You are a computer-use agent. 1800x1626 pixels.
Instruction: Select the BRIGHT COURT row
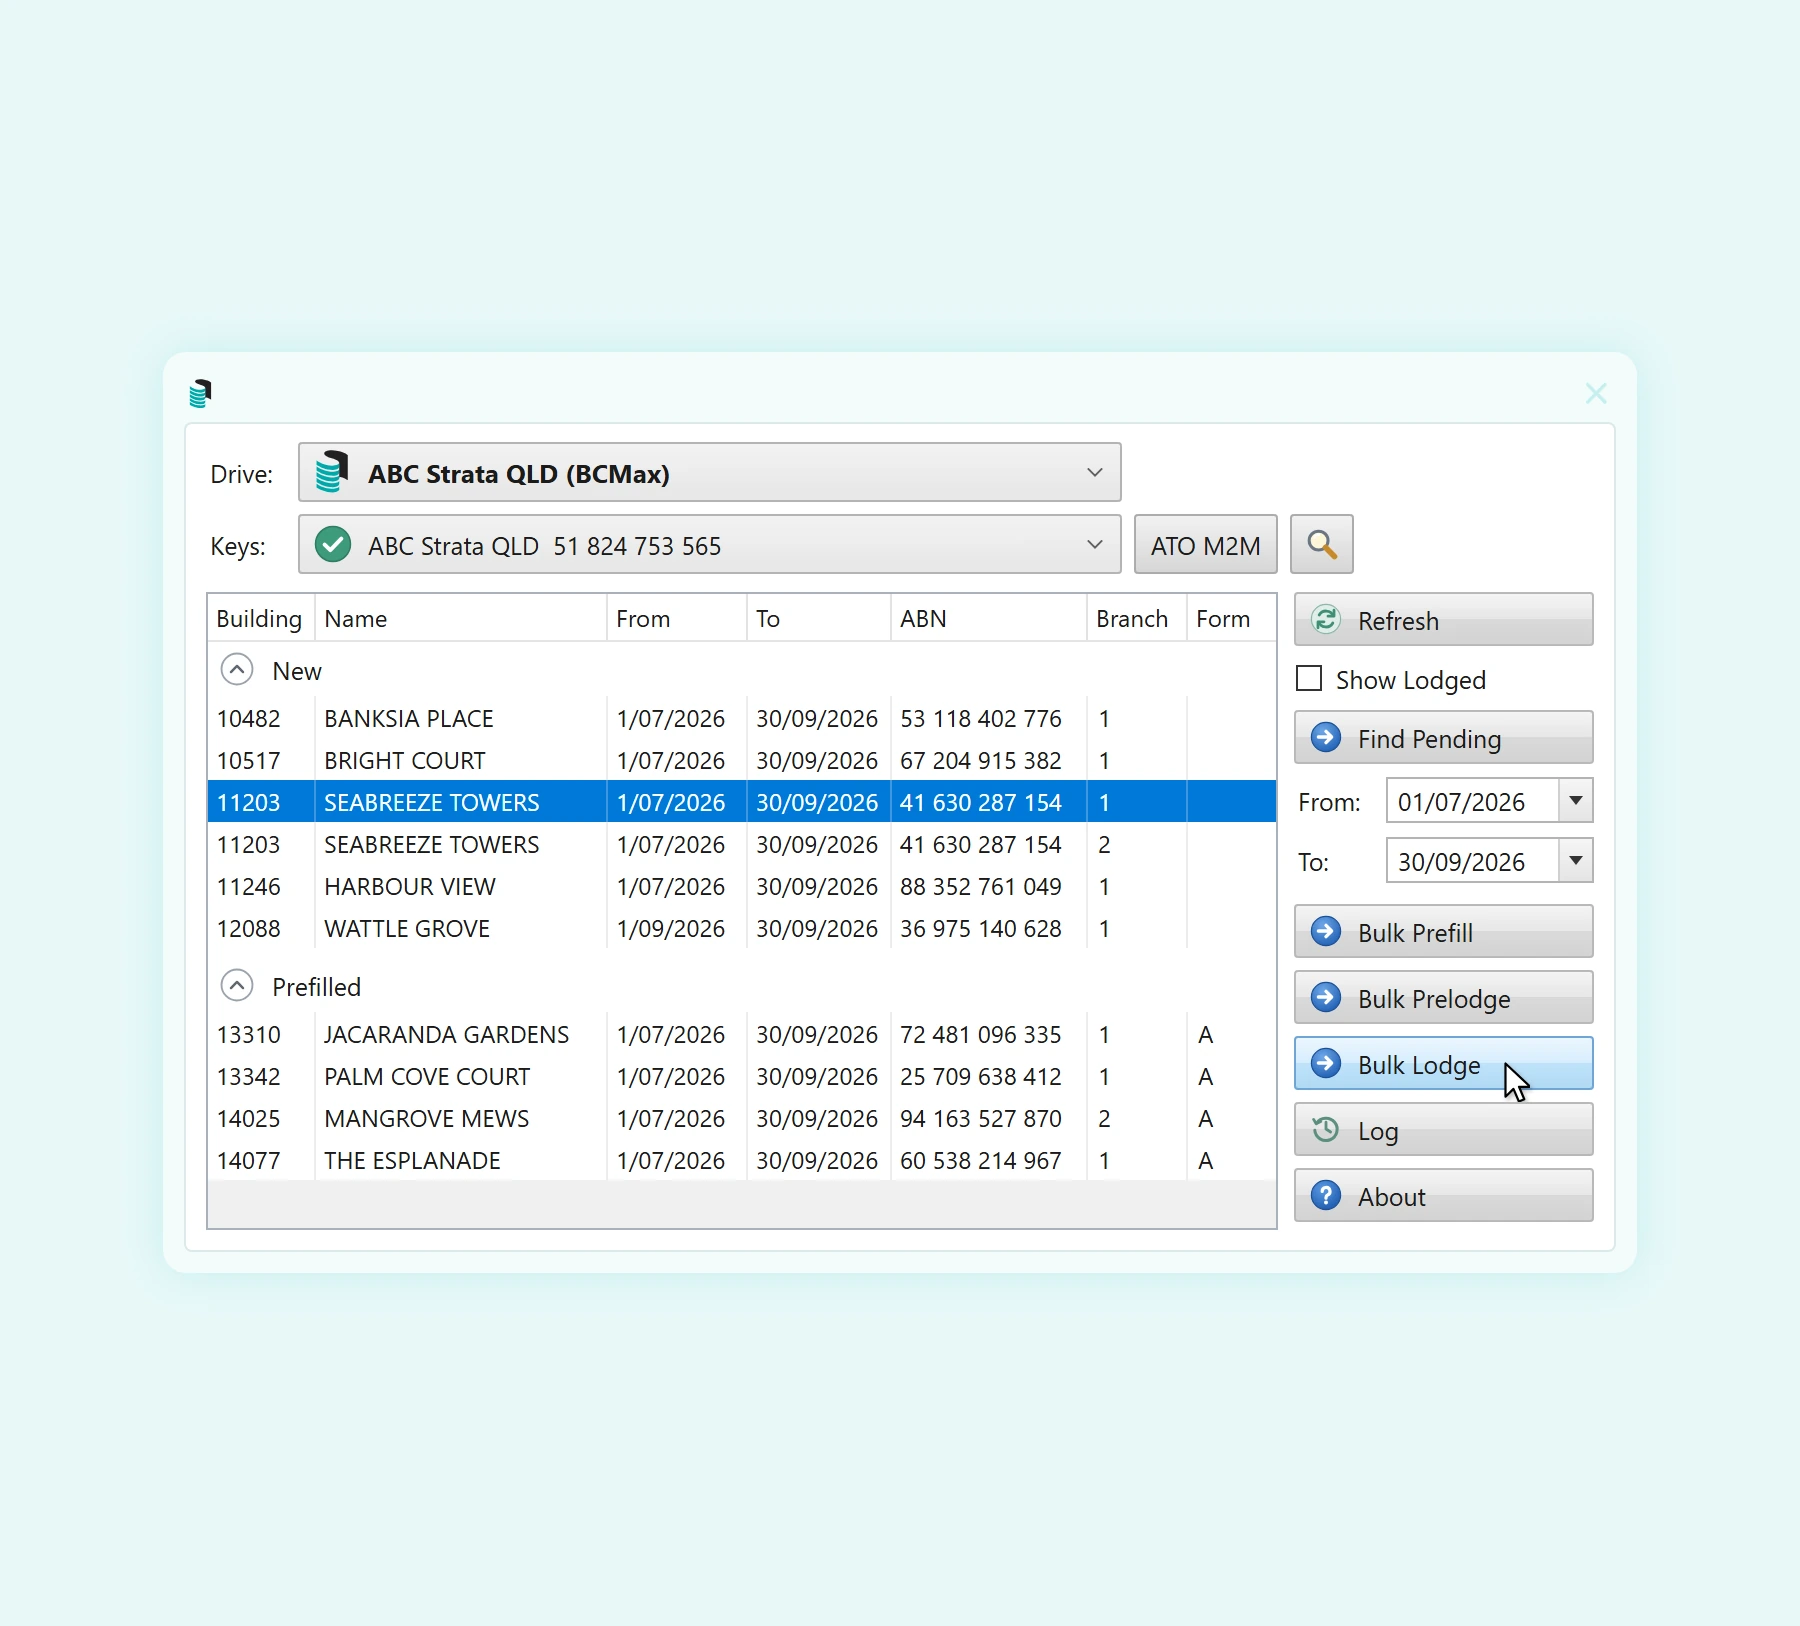point(741,761)
